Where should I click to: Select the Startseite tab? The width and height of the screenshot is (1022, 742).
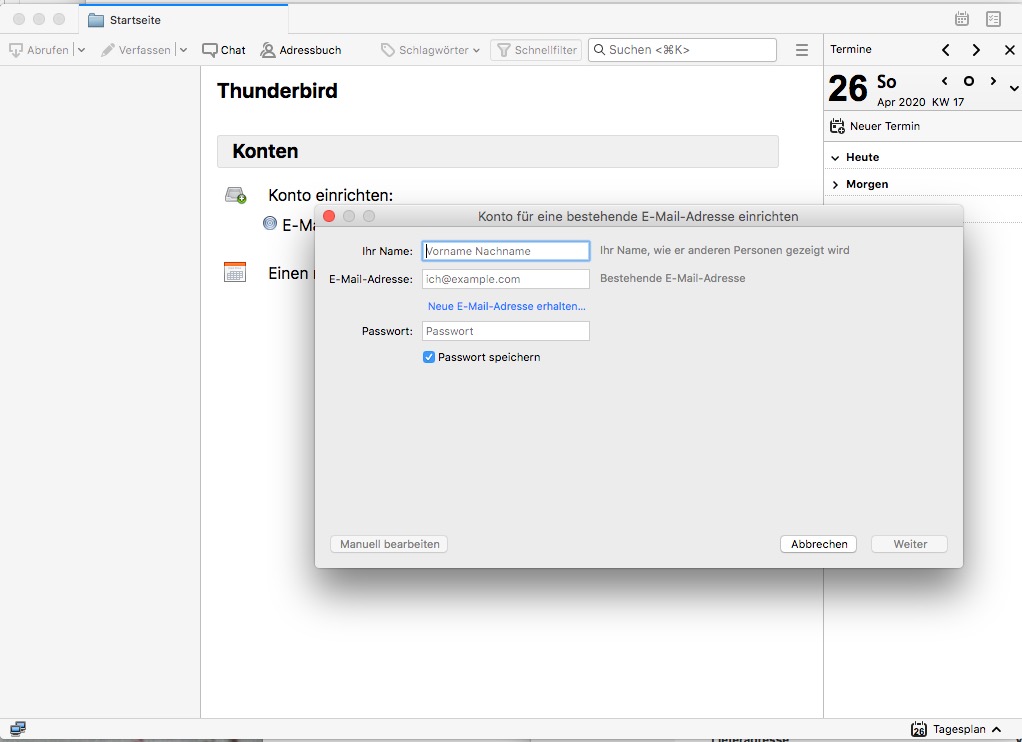click(x=183, y=20)
